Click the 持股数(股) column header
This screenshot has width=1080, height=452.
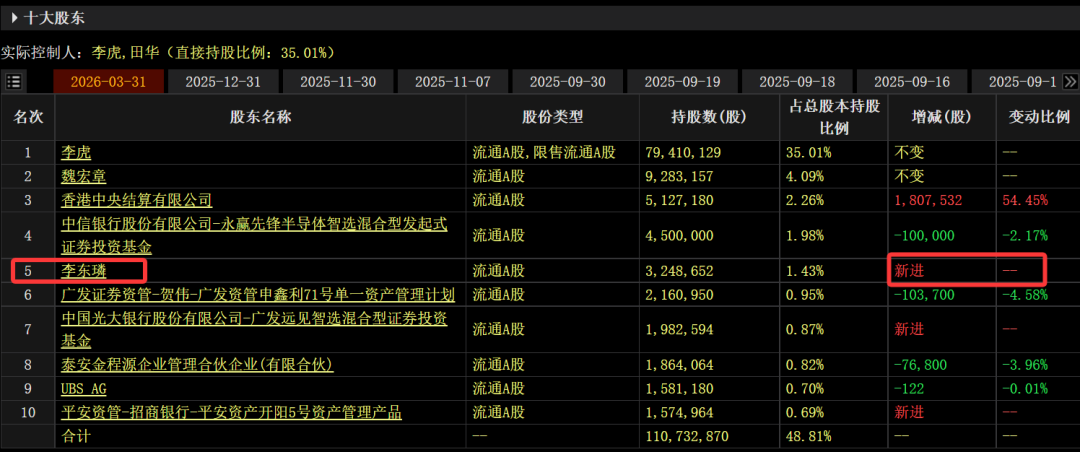[709, 117]
